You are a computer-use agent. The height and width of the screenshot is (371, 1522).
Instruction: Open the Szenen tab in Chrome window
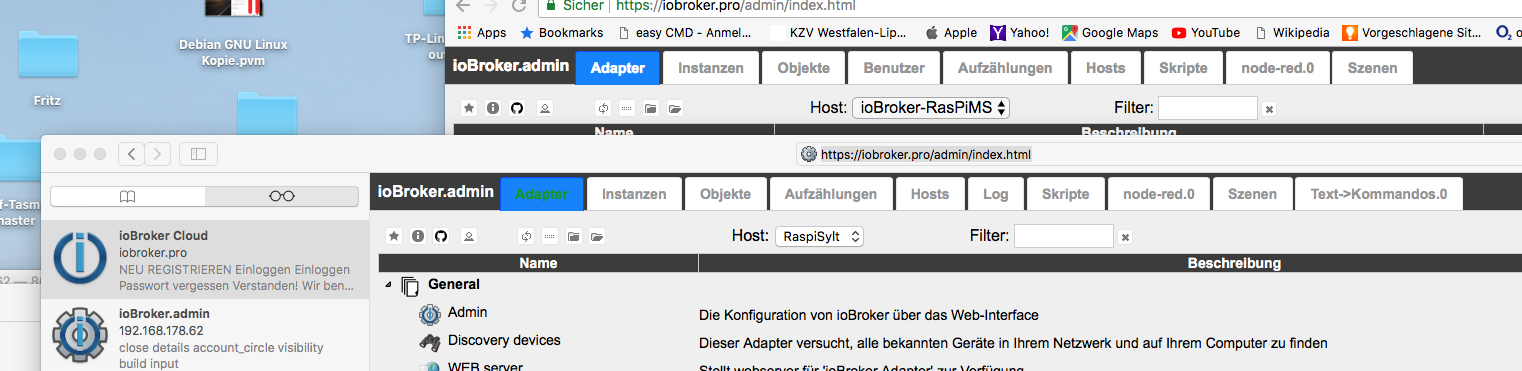tap(1372, 68)
